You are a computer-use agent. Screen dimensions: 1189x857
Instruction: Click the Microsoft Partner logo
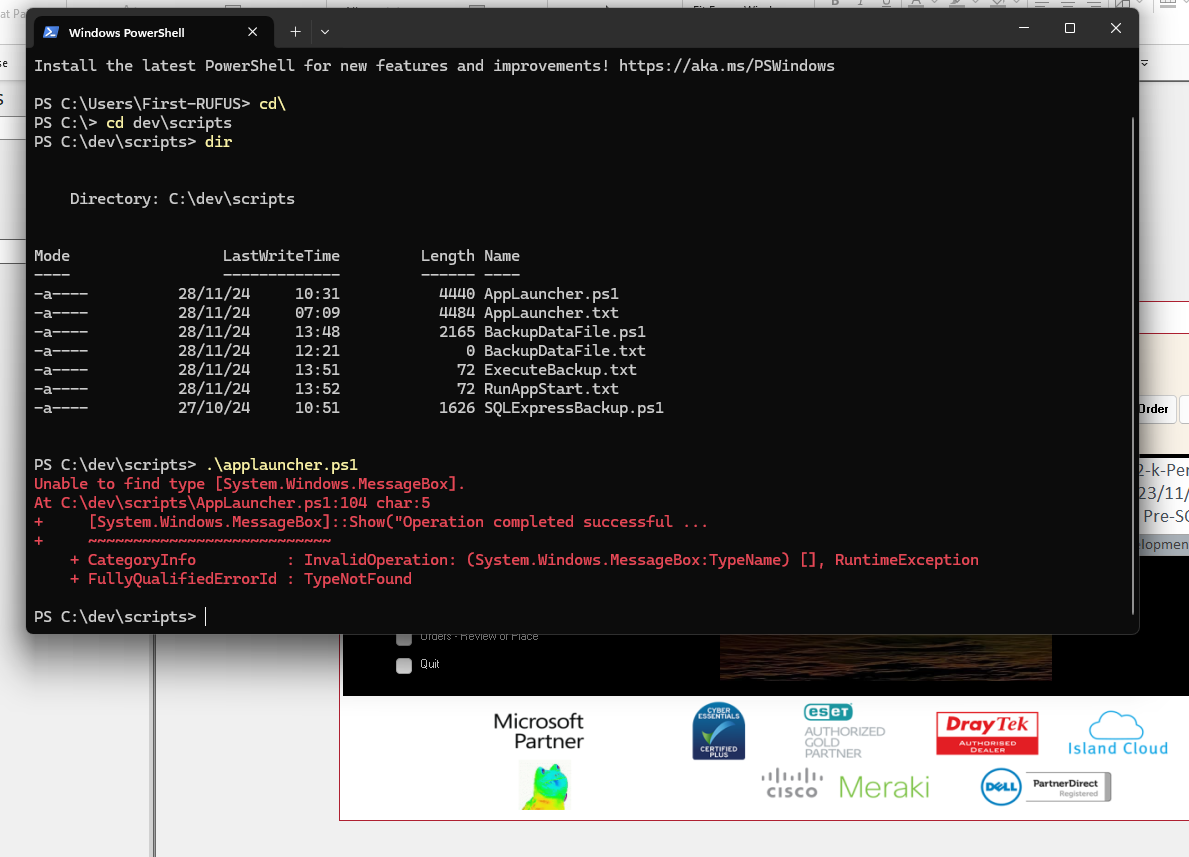(x=538, y=731)
